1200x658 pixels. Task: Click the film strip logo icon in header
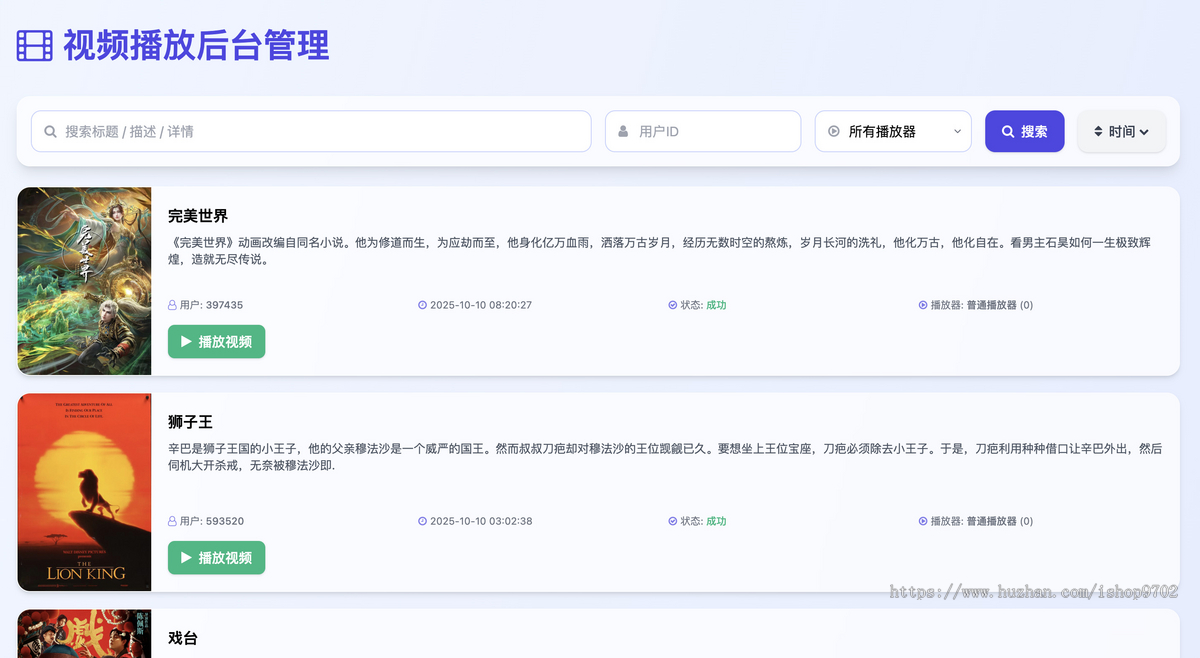point(35,46)
